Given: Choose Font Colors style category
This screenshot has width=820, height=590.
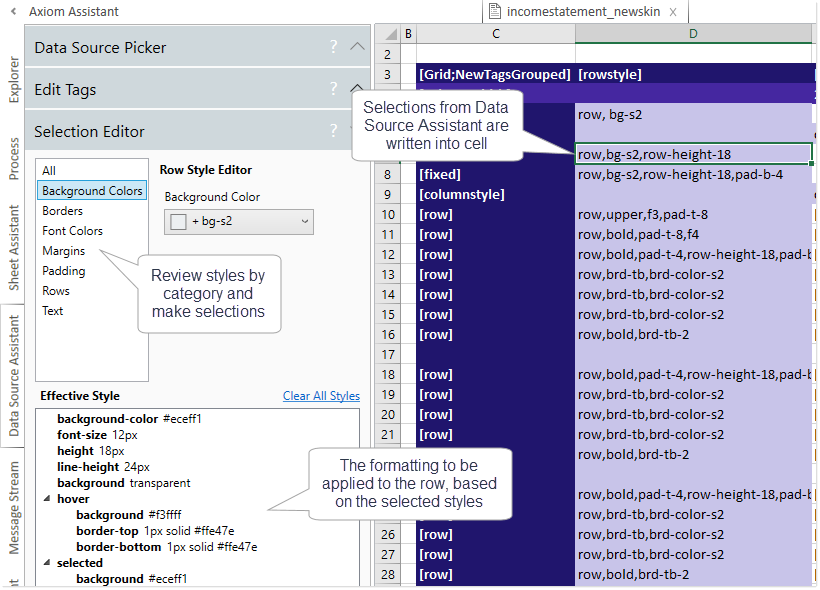Looking at the screenshot, I should 72,231.
